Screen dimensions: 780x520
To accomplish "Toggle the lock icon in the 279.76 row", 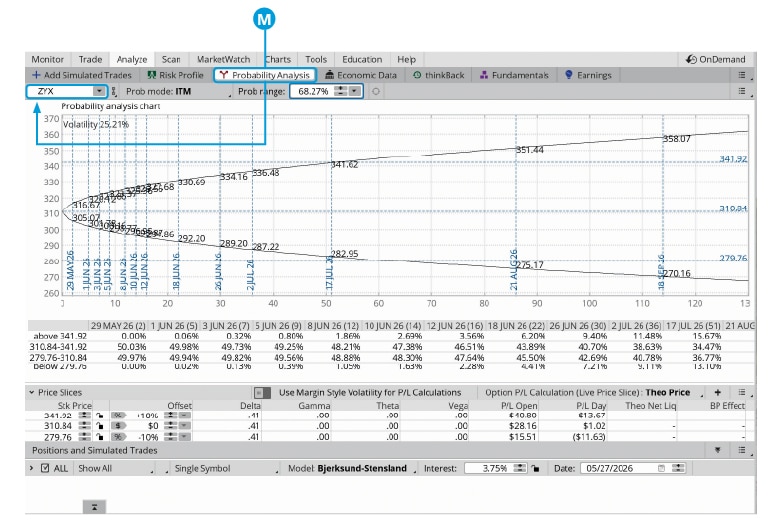I will [x=100, y=437].
